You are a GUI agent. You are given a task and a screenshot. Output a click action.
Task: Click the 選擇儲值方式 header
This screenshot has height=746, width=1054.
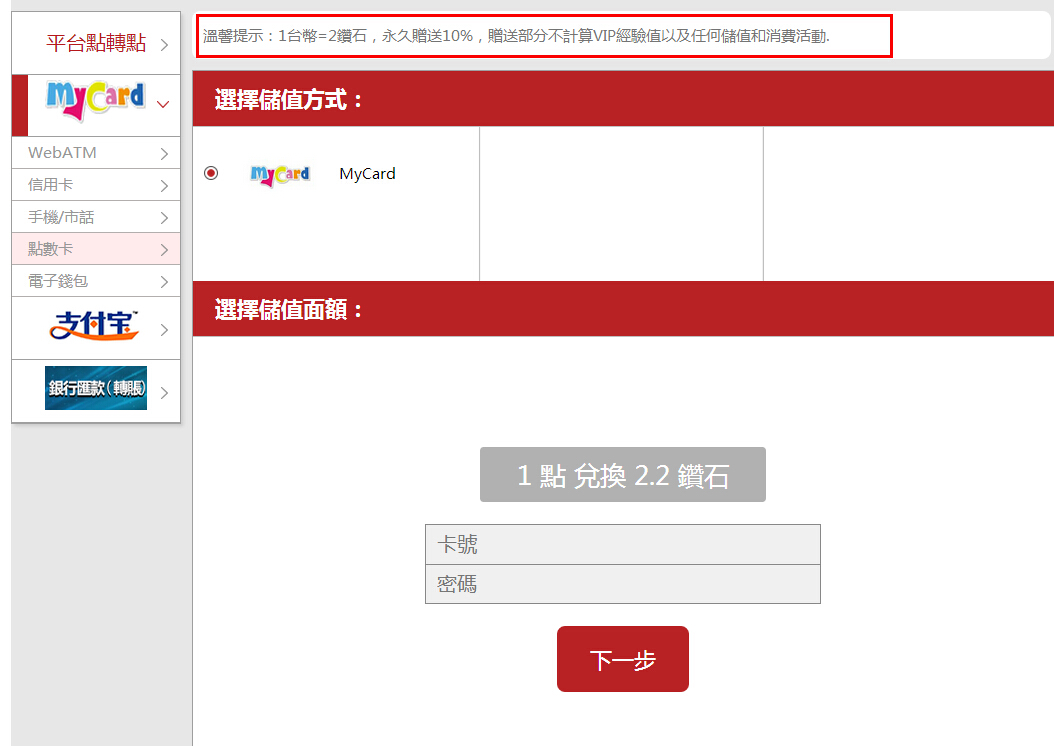coord(289,99)
